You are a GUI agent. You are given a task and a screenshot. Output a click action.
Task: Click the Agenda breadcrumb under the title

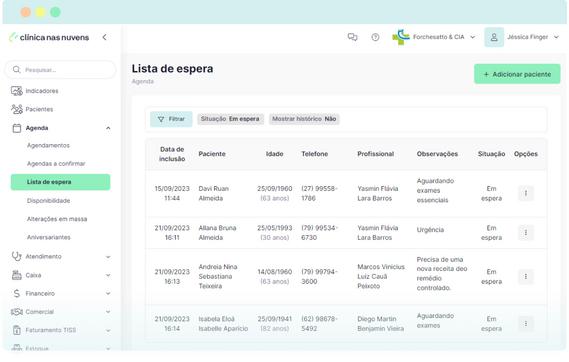(x=143, y=81)
